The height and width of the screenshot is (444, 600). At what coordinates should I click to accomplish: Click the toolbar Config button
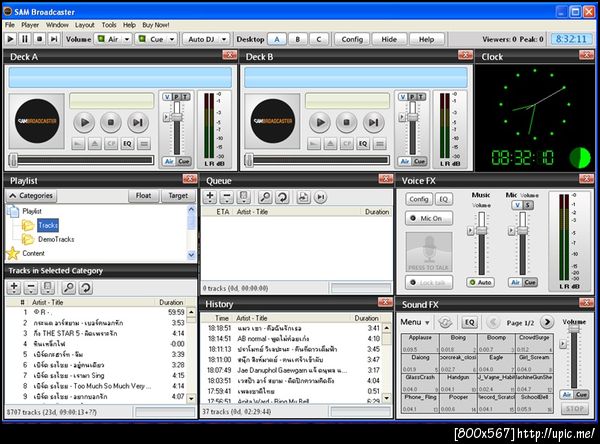pyautogui.click(x=352, y=39)
